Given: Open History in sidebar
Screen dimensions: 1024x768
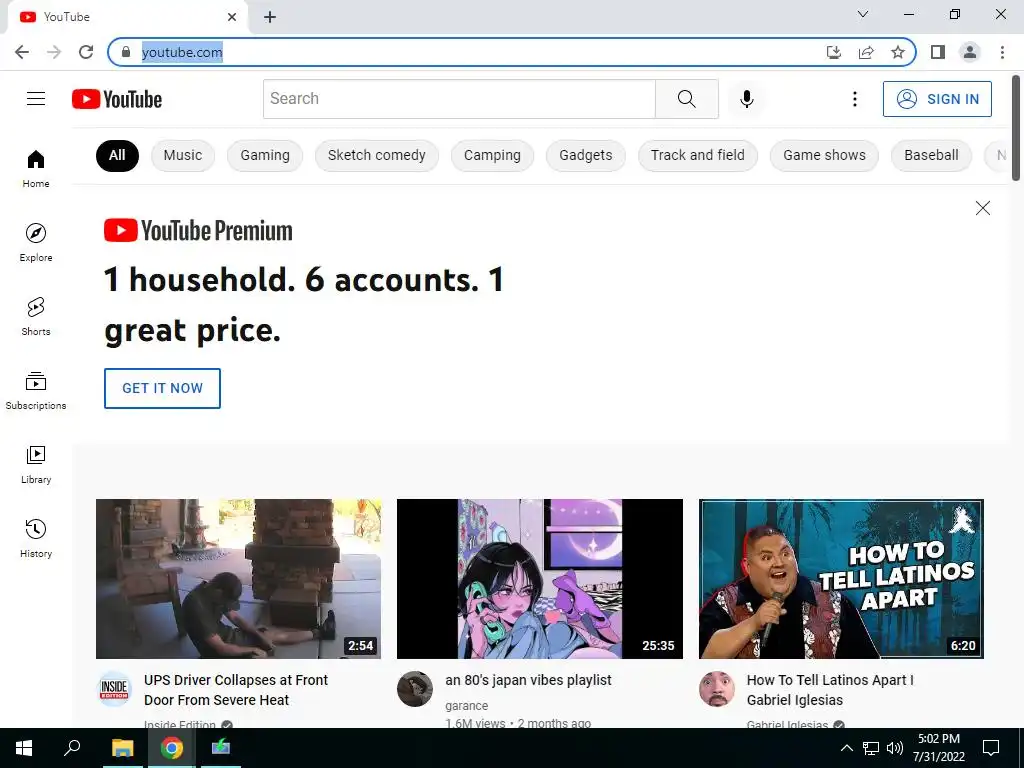Looking at the screenshot, I should (x=36, y=538).
